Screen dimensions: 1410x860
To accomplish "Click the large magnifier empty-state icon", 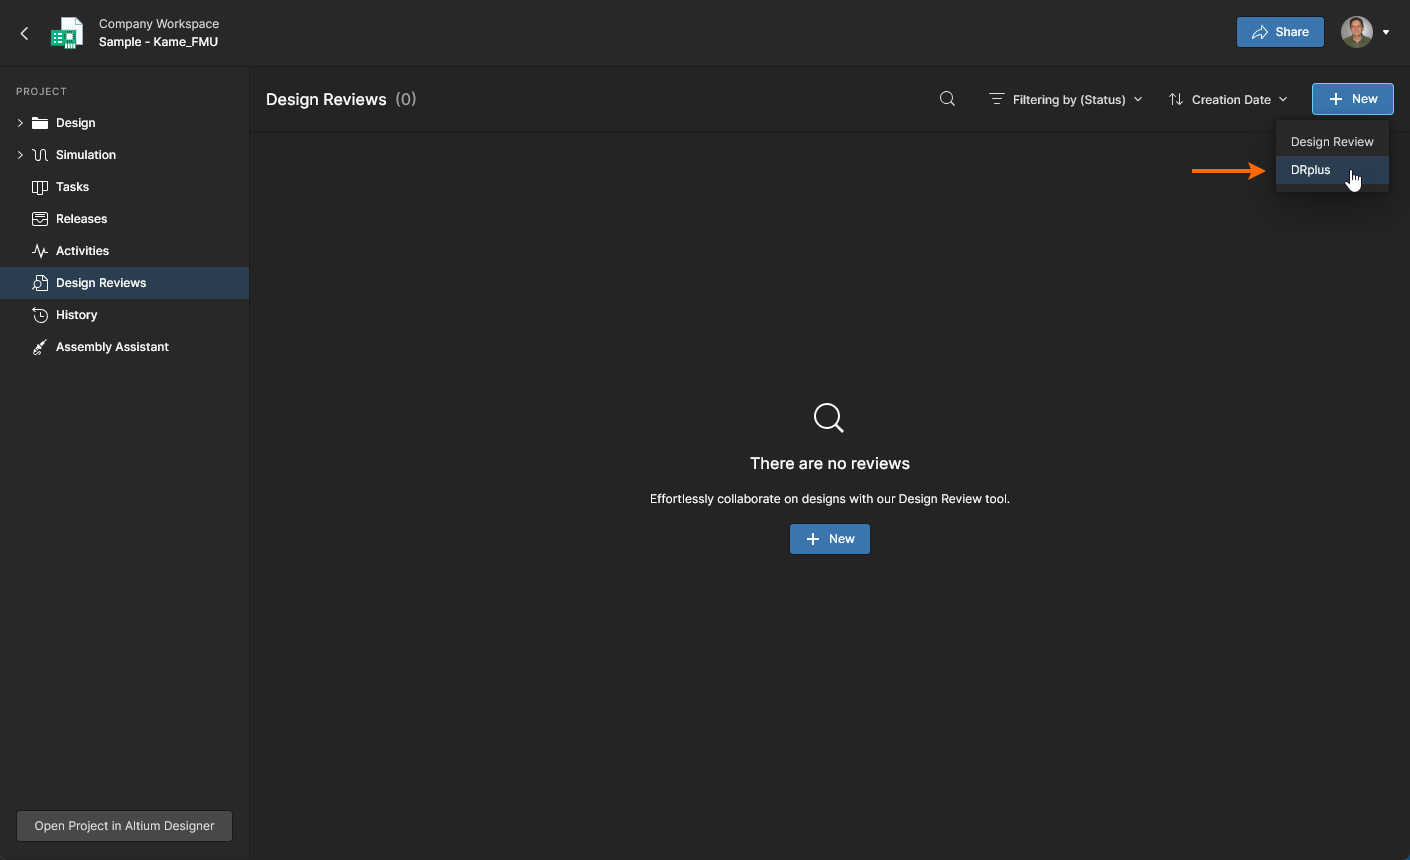I will pos(829,417).
